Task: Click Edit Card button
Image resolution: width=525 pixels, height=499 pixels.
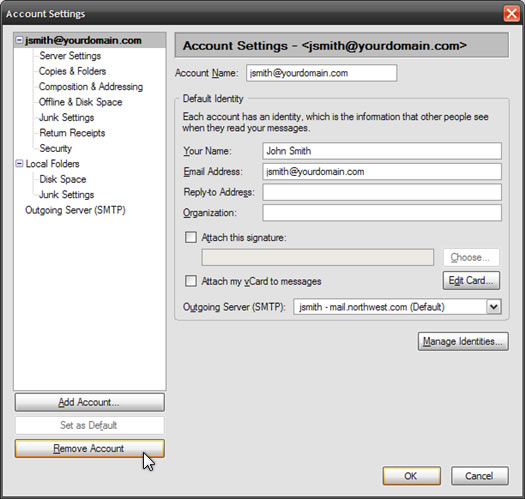Action: tap(471, 281)
